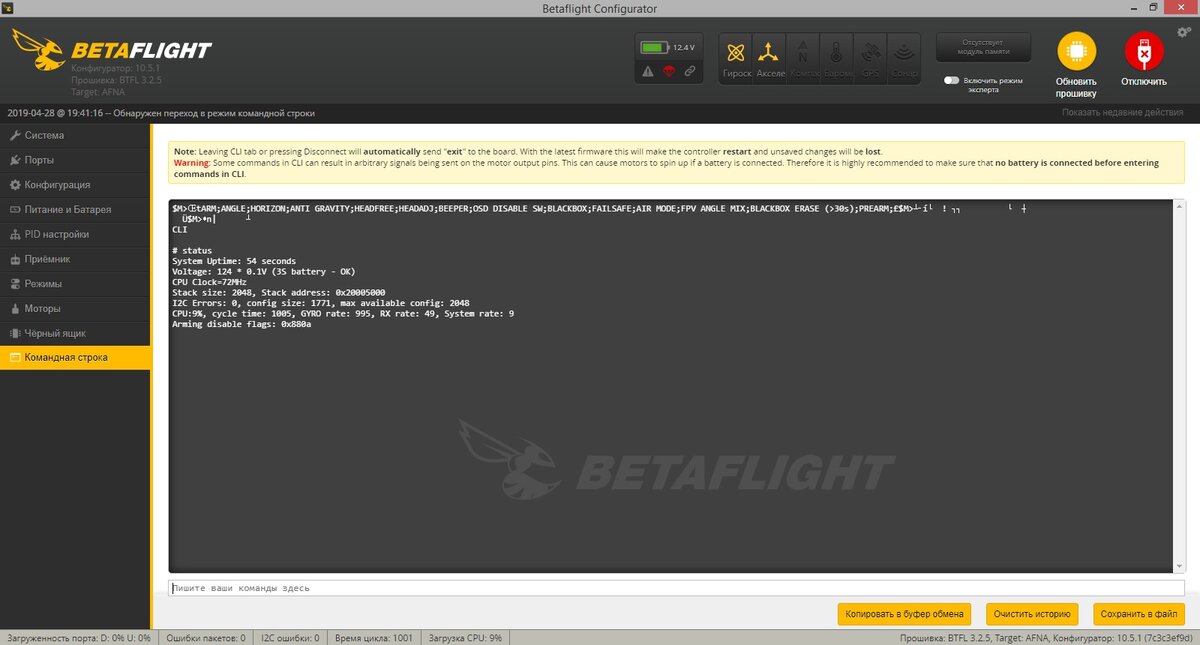The image size is (1200, 645).
Task: Click the icon beside Режимы
Action: coord(15,284)
